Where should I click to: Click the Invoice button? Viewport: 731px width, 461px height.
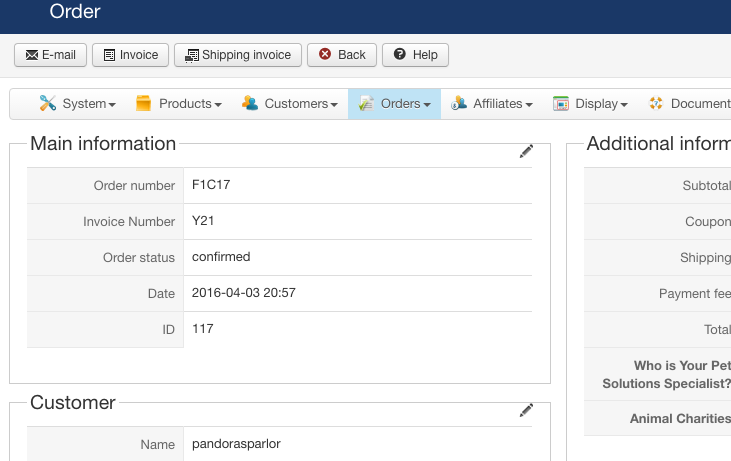[131, 55]
